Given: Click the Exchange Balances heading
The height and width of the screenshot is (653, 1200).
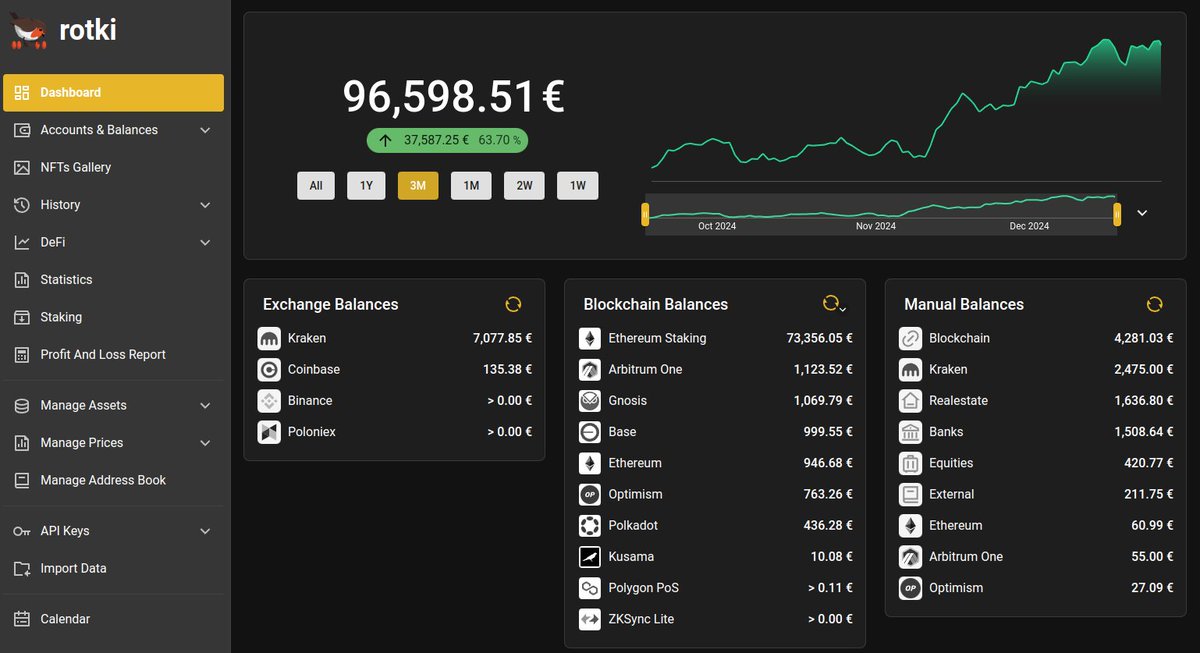Looking at the screenshot, I should pyautogui.click(x=330, y=304).
